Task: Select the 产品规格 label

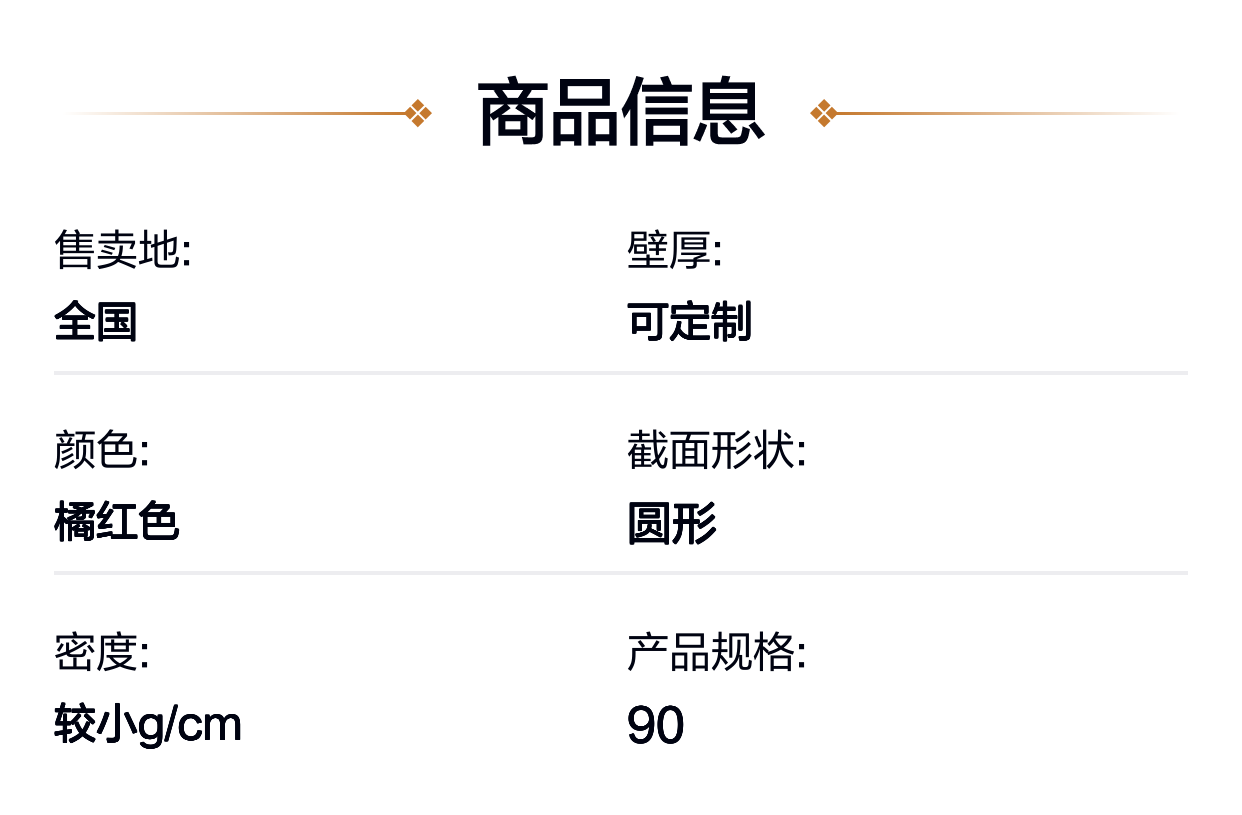Action: coord(716,652)
